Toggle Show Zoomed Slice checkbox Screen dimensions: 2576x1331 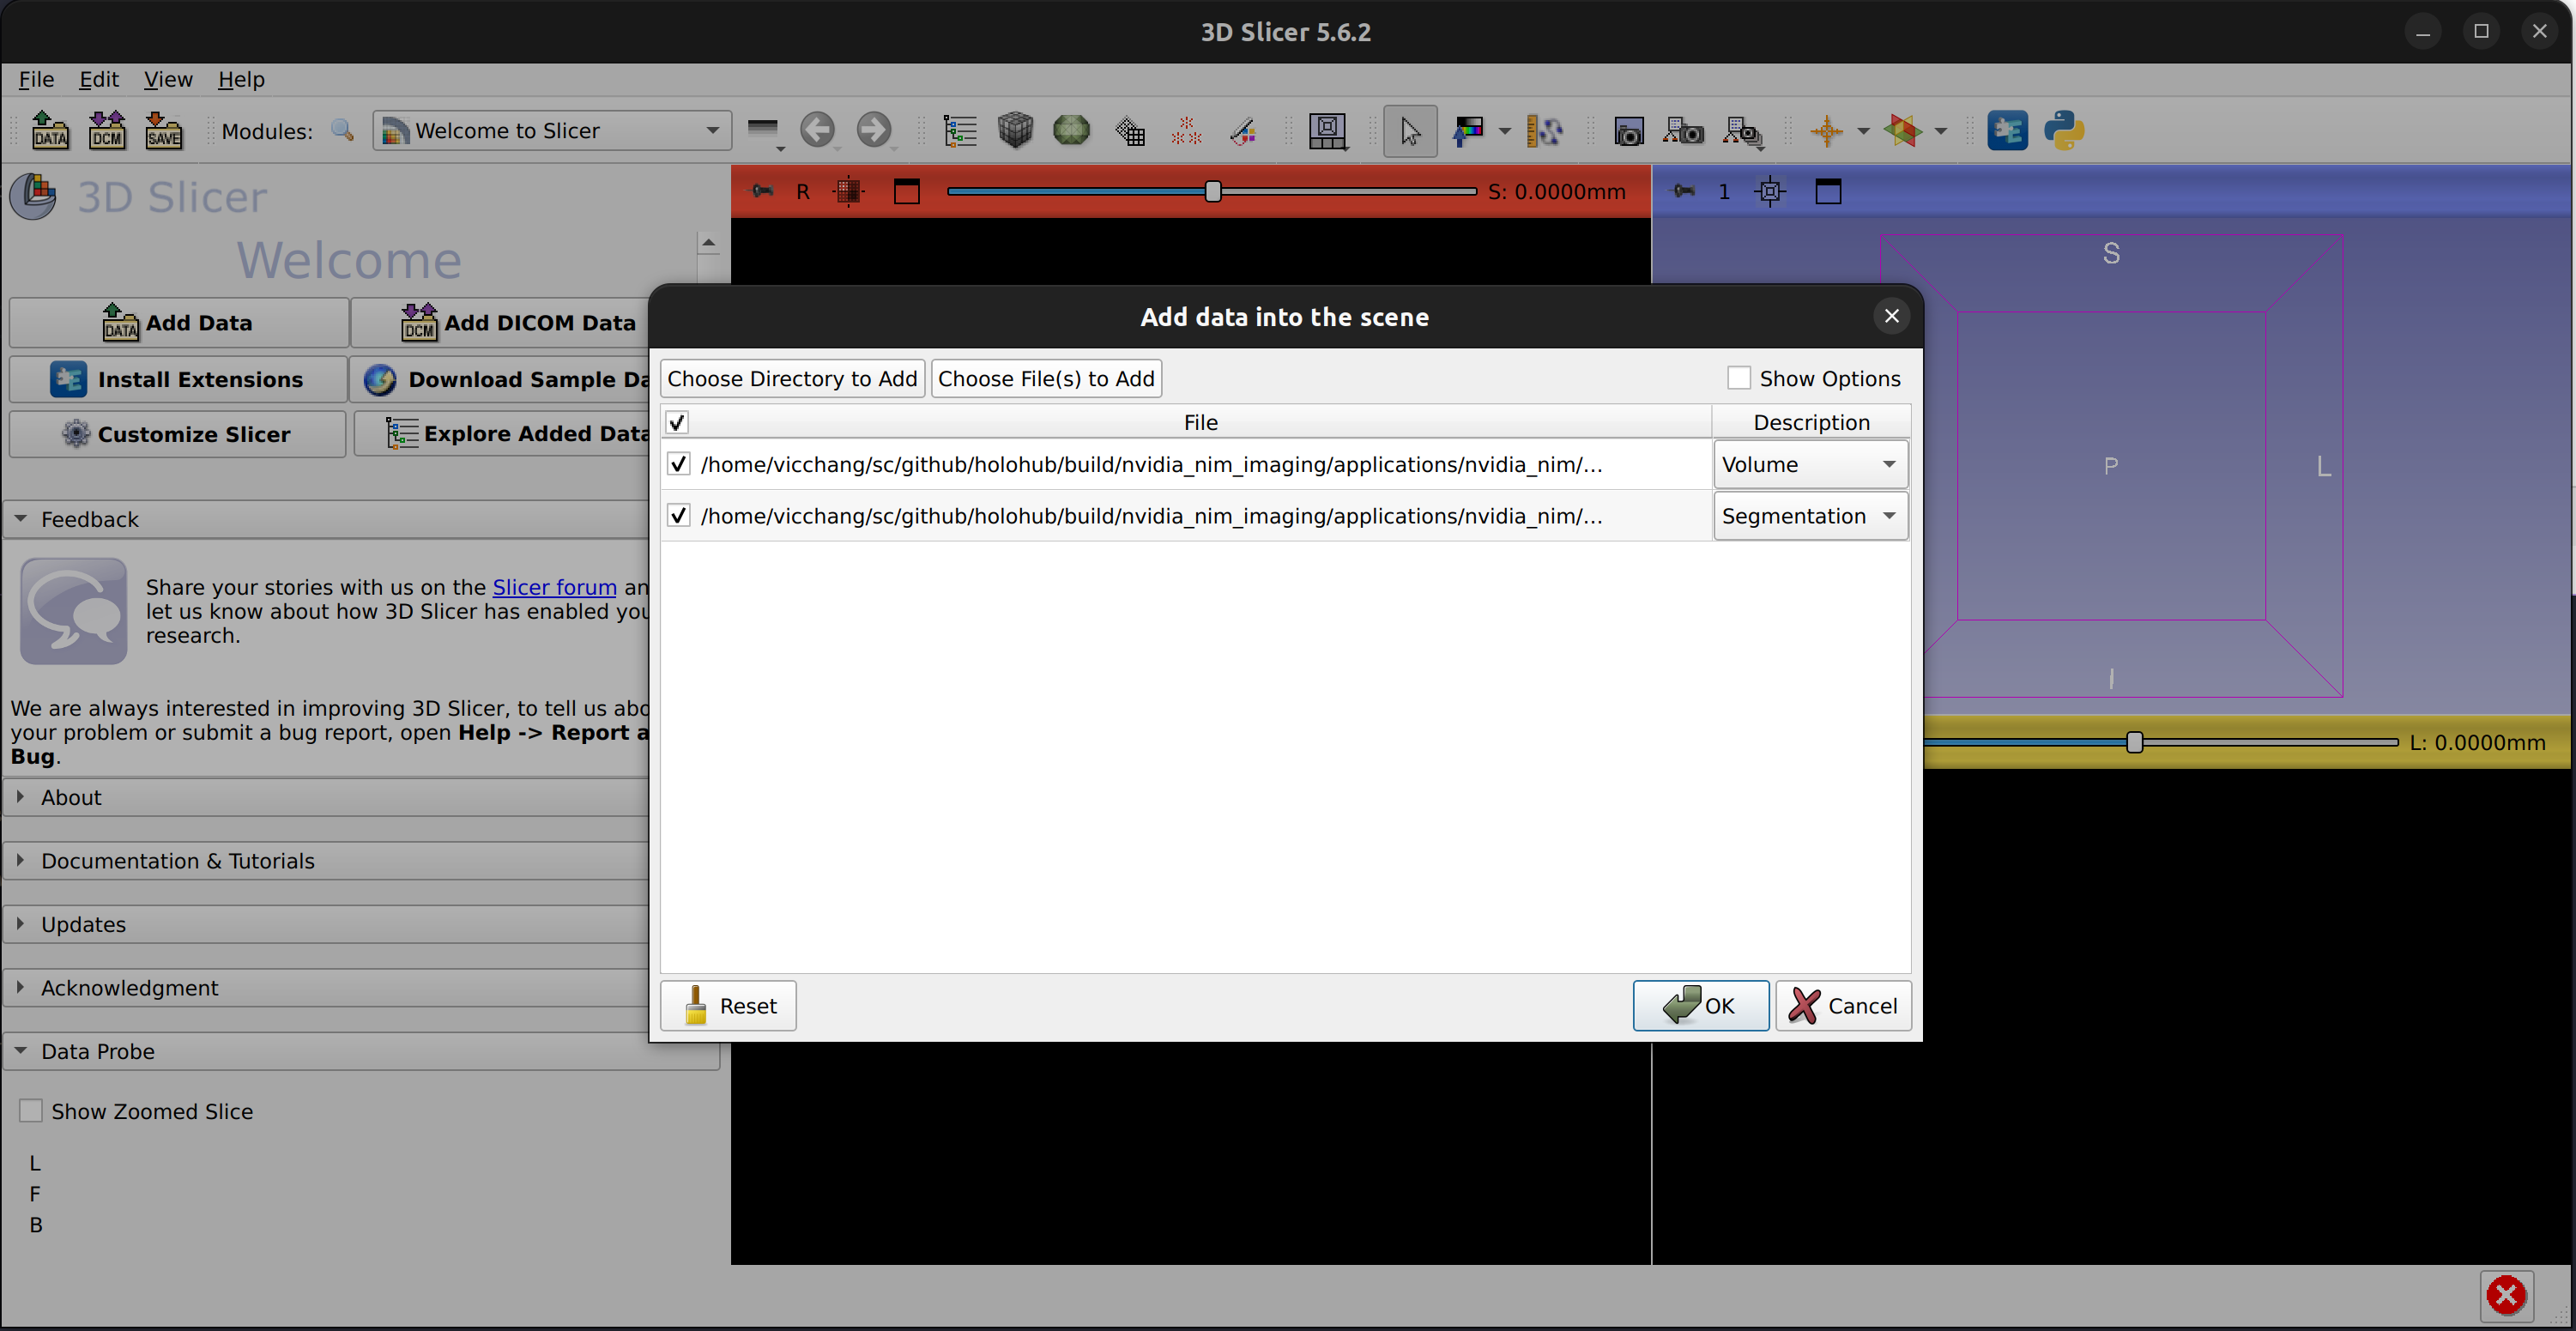(x=31, y=1111)
